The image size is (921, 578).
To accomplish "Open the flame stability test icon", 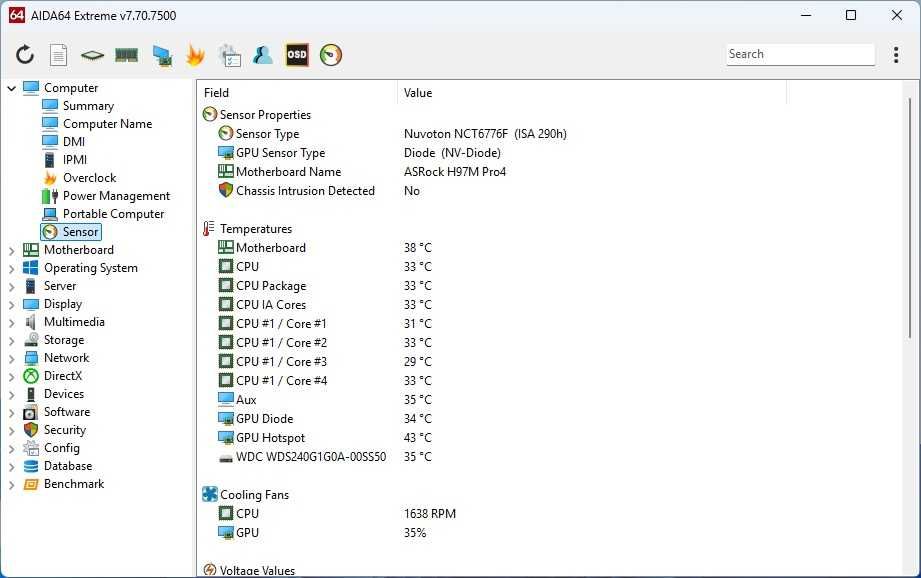I will tap(195, 55).
